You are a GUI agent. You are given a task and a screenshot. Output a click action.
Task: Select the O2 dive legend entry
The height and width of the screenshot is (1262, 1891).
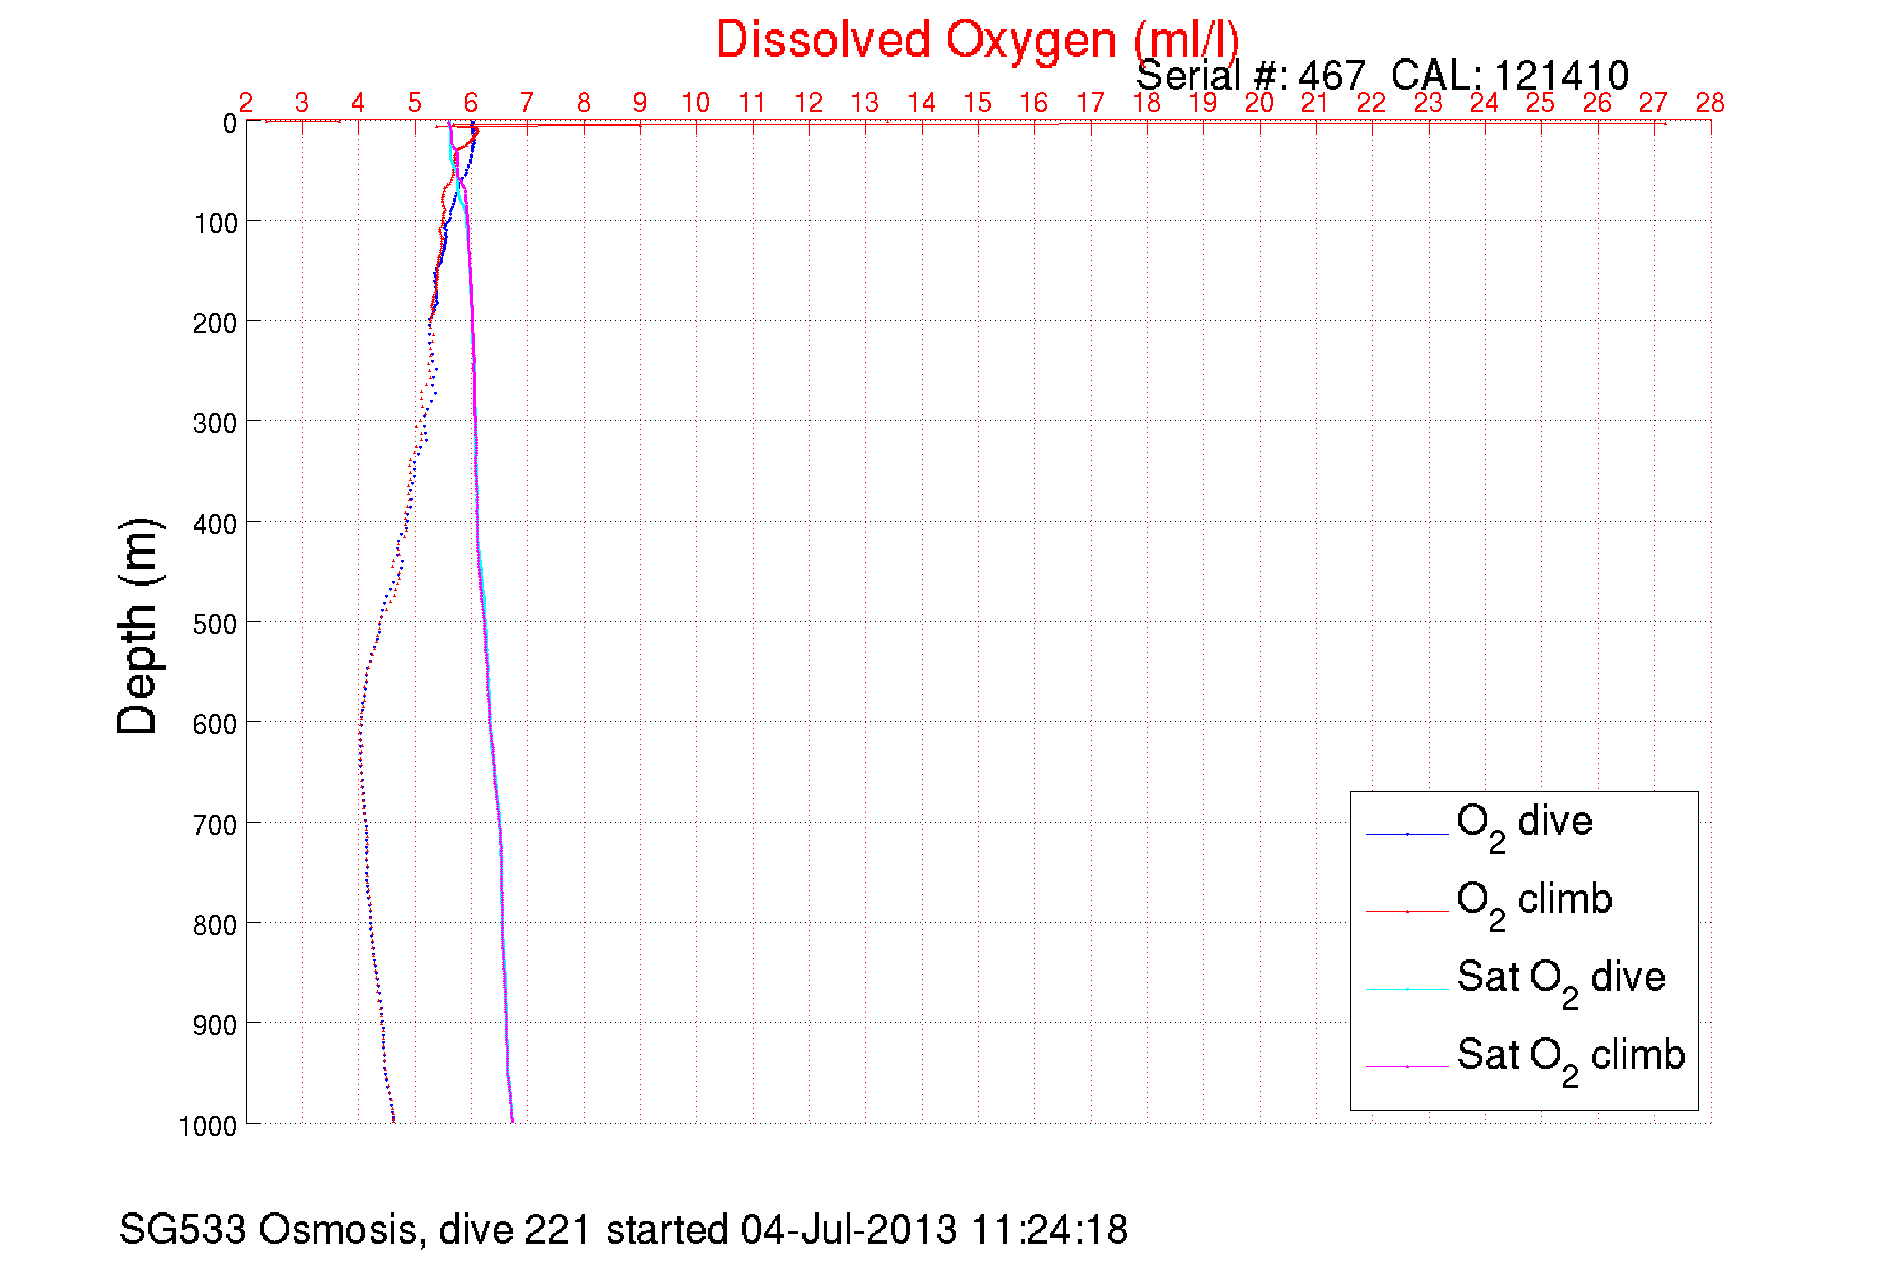(x=1524, y=827)
